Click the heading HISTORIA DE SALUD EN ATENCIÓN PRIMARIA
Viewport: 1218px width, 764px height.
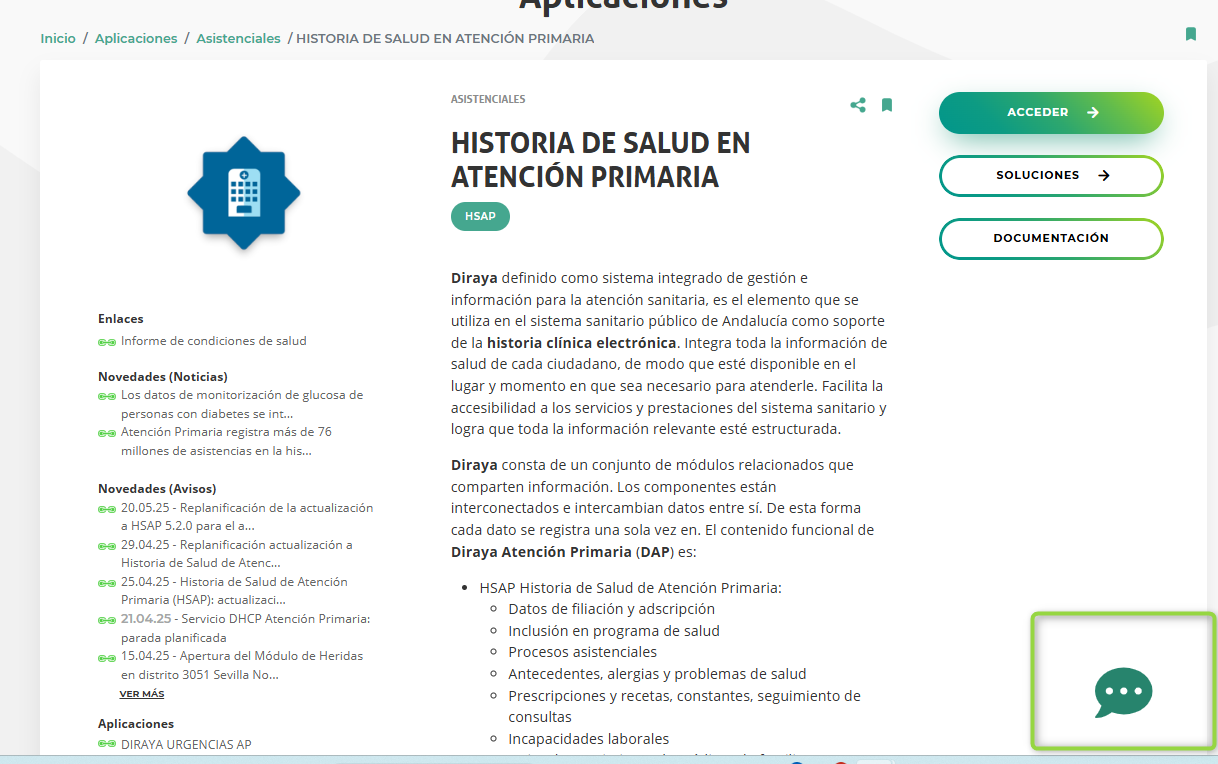(601, 159)
